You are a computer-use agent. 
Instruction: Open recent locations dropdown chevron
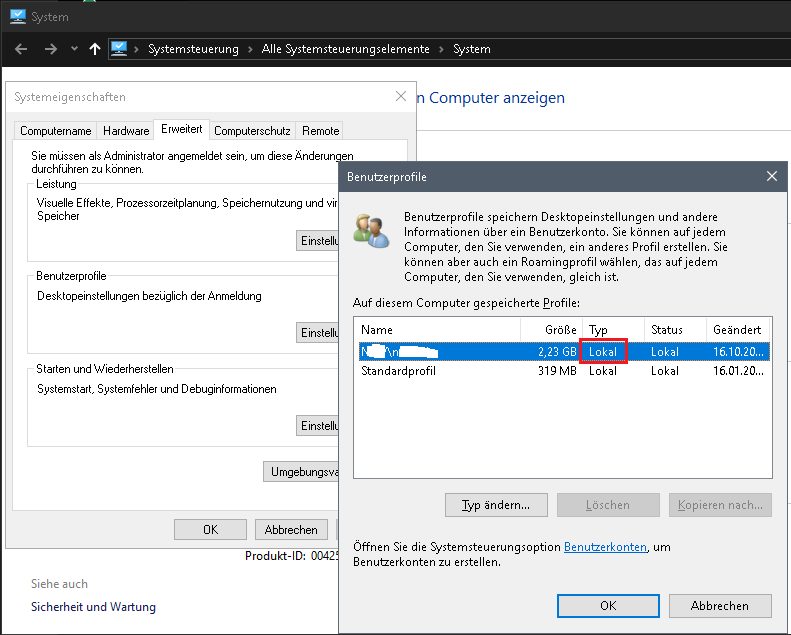75,49
